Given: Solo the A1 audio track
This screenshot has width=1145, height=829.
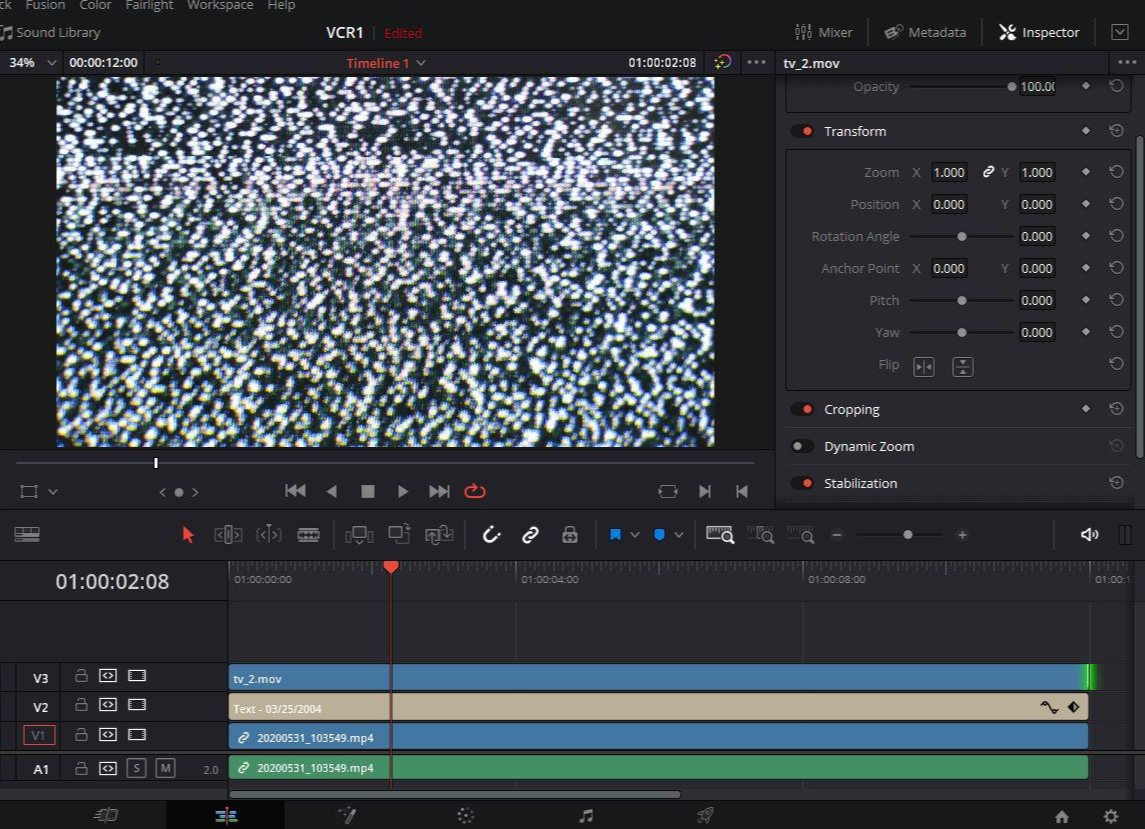Looking at the screenshot, I should tap(136, 768).
